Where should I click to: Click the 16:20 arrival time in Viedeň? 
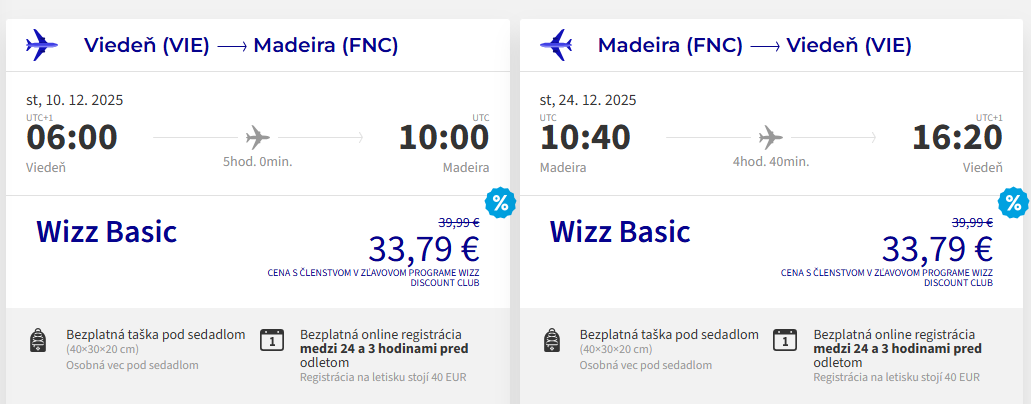pos(957,138)
